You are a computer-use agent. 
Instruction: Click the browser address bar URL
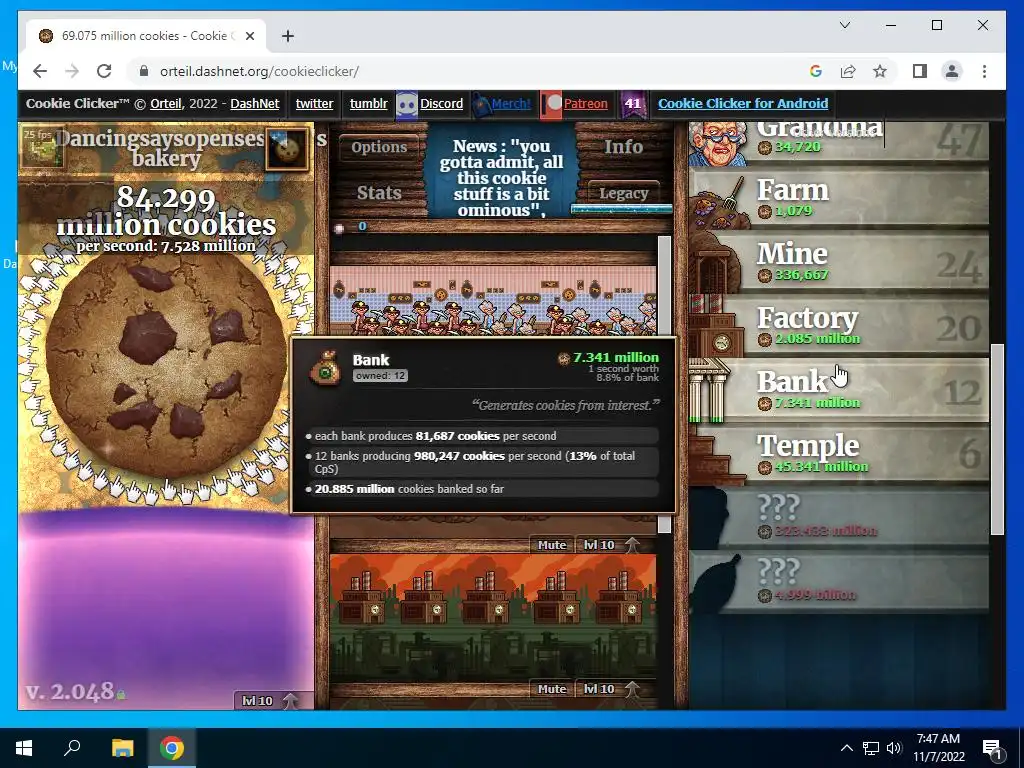click(259, 71)
